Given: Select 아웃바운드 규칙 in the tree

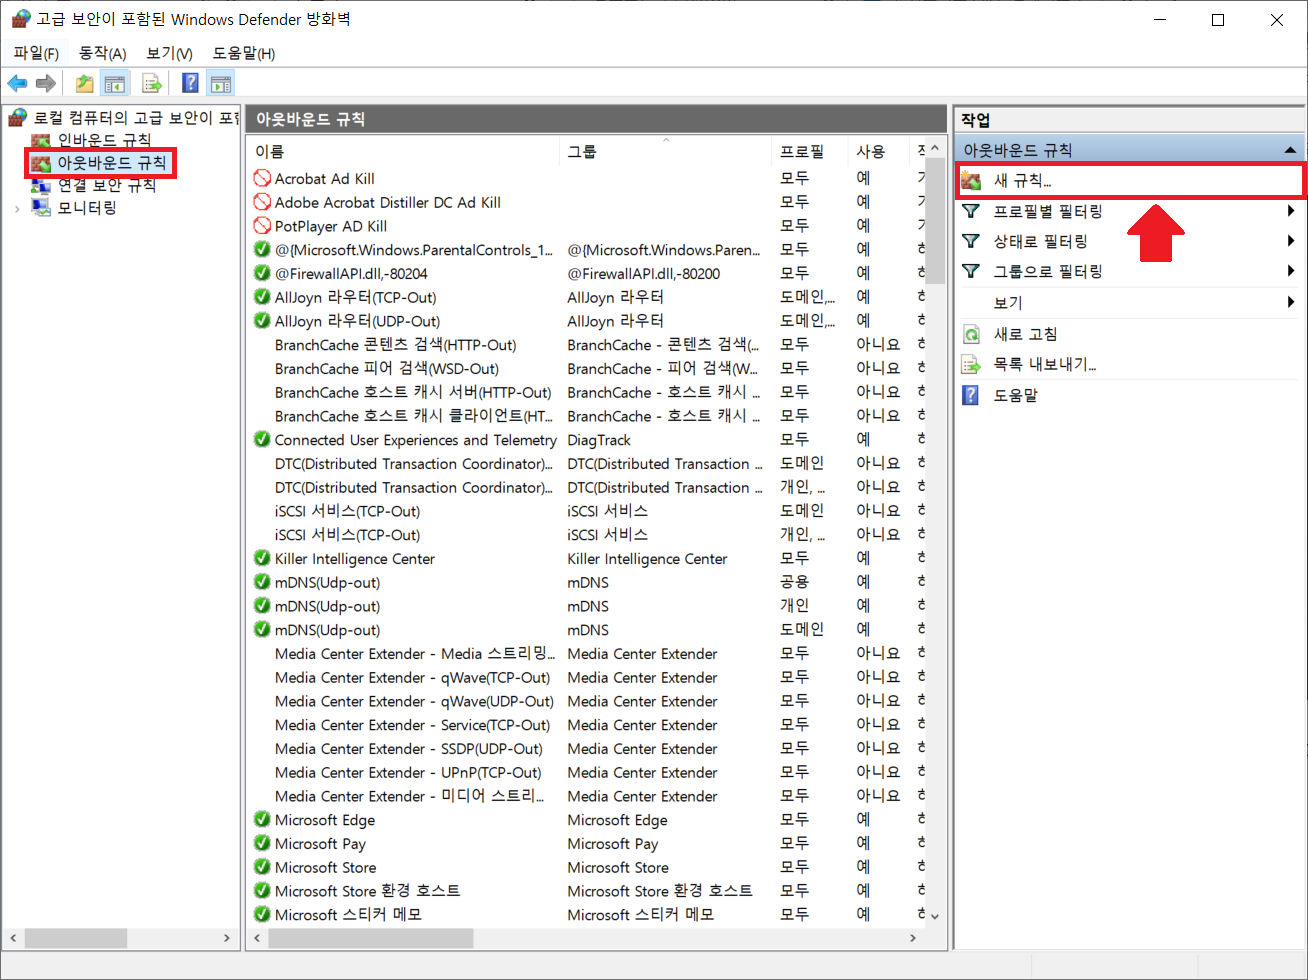Looking at the screenshot, I should [x=112, y=162].
